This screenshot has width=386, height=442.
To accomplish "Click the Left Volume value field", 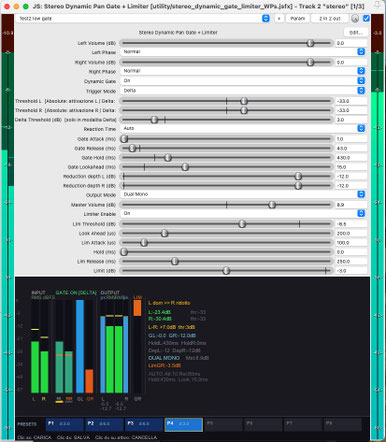I will coord(351,43).
